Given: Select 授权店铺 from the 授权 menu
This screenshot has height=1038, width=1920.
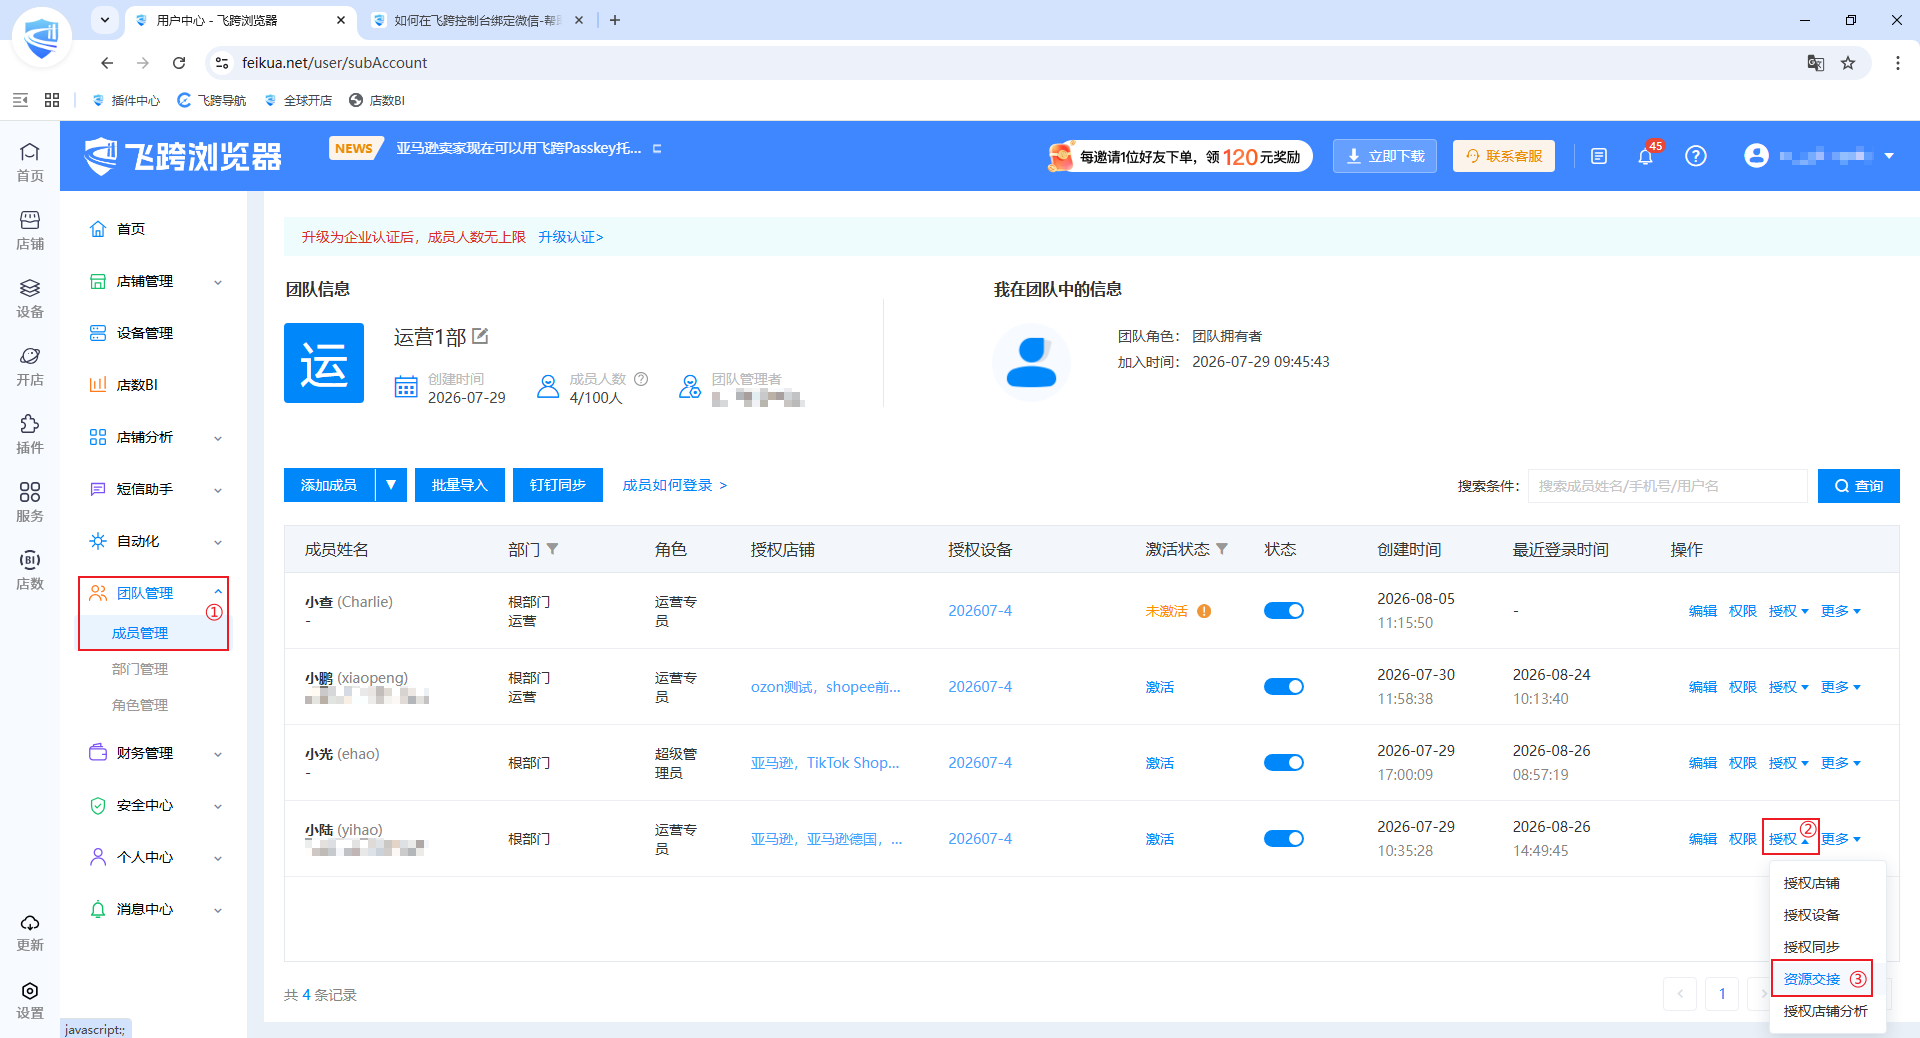Looking at the screenshot, I should (1812, 883).
